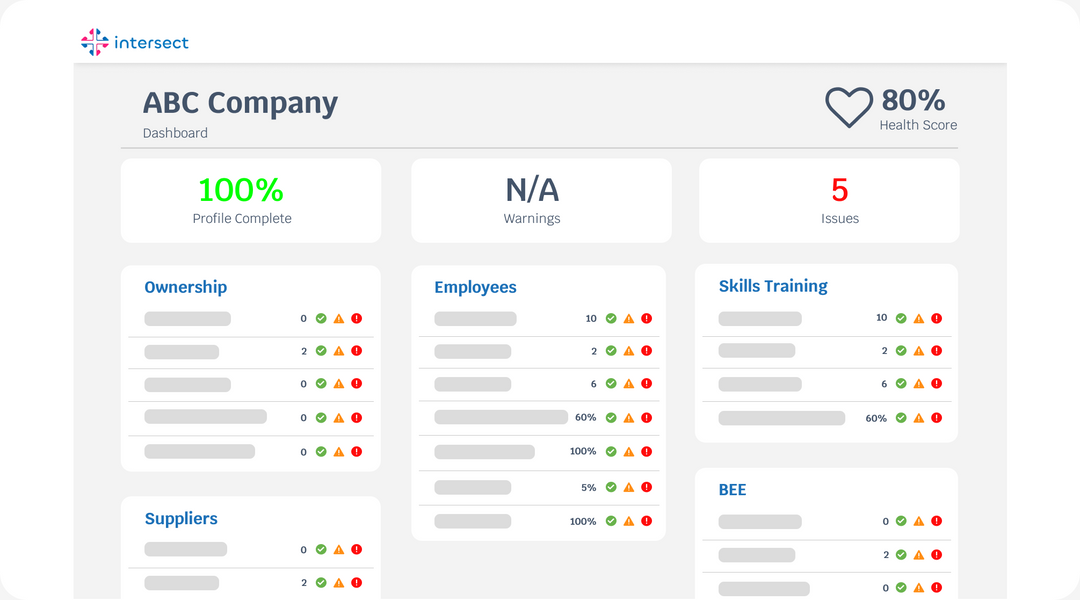Open the Ownership section heading
Viewport: 1080px width, 600px height.
[185, 287]
